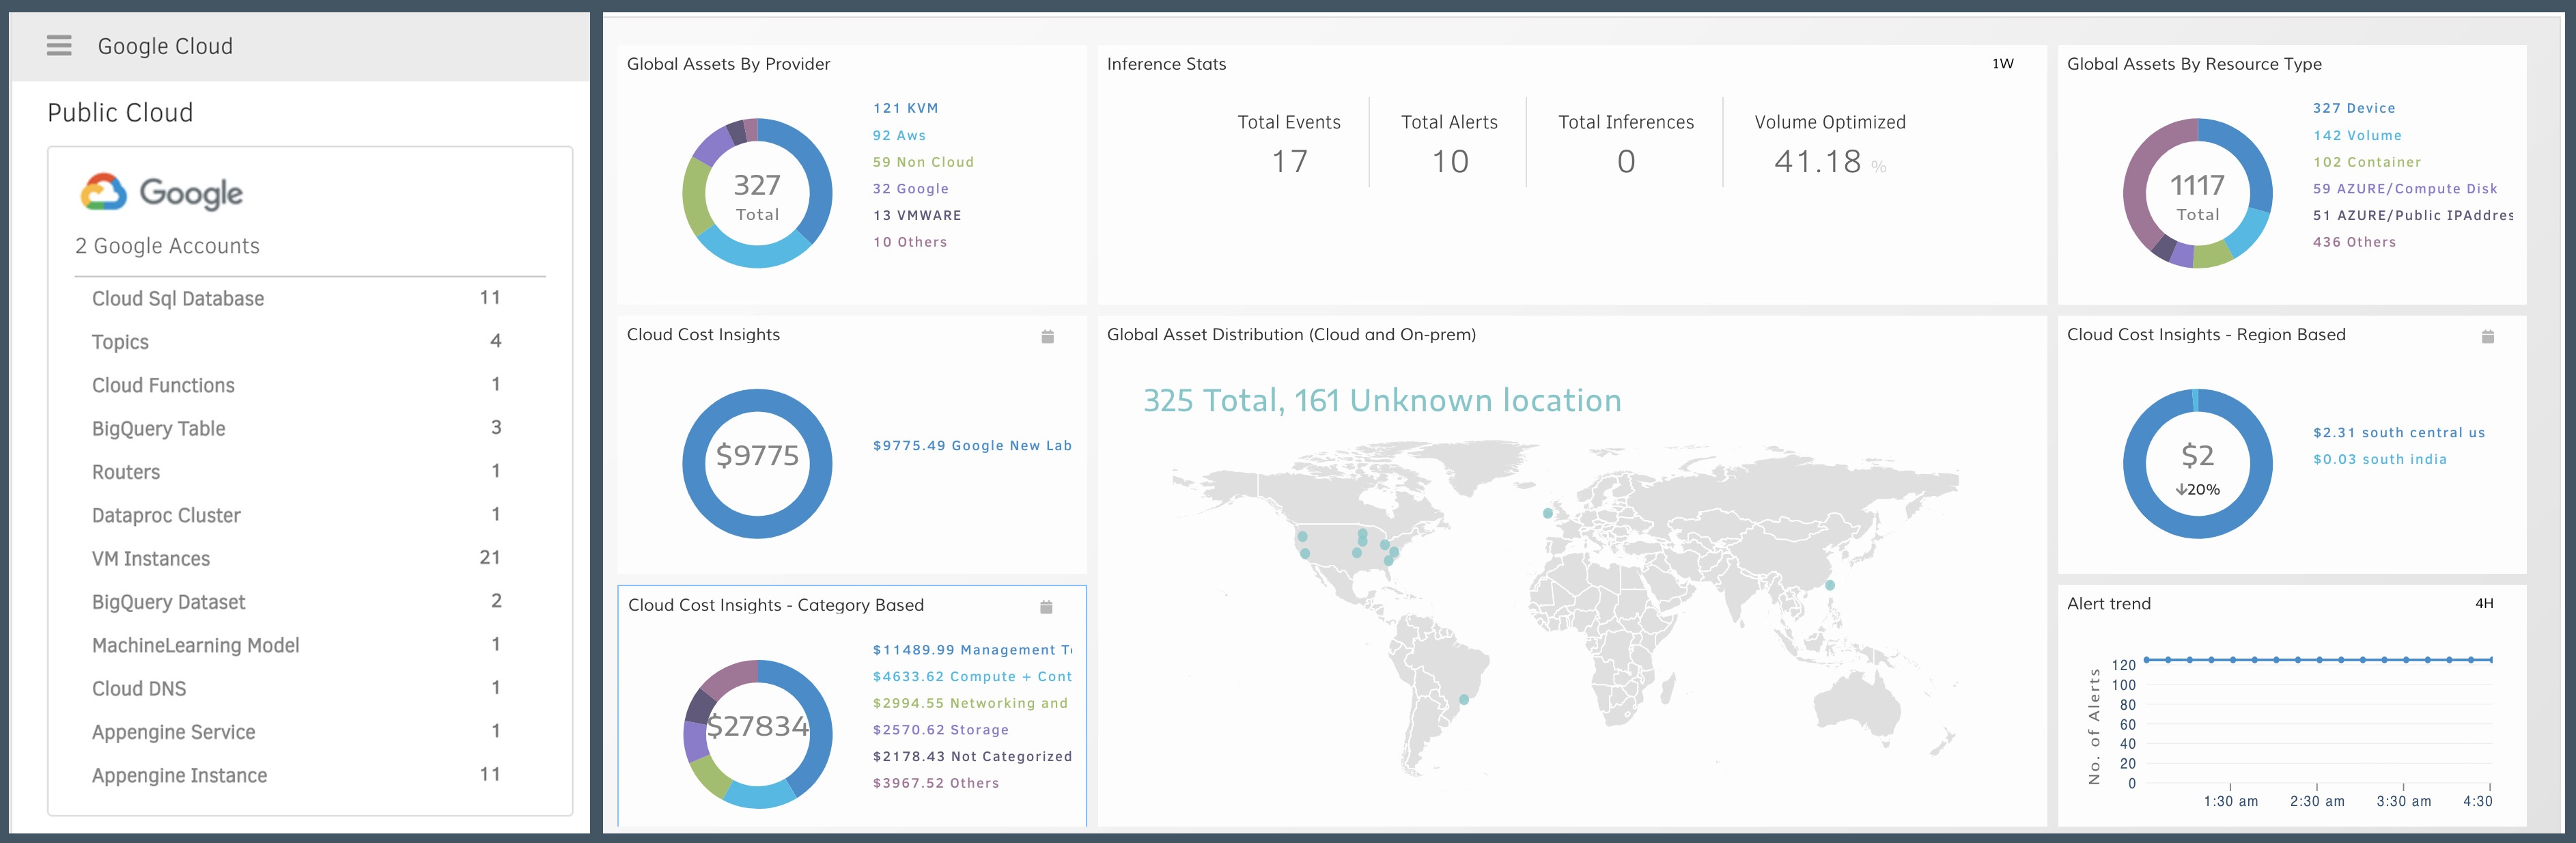Switch to the Public Cloud section

click(x=119, y=112)
